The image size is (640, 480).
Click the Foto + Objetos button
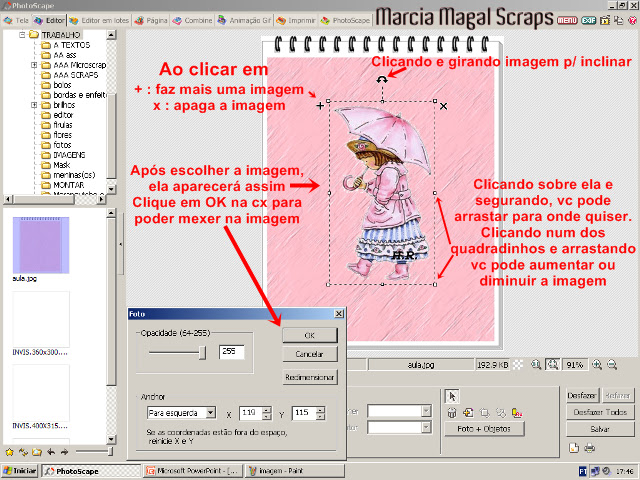coord(484,429)
